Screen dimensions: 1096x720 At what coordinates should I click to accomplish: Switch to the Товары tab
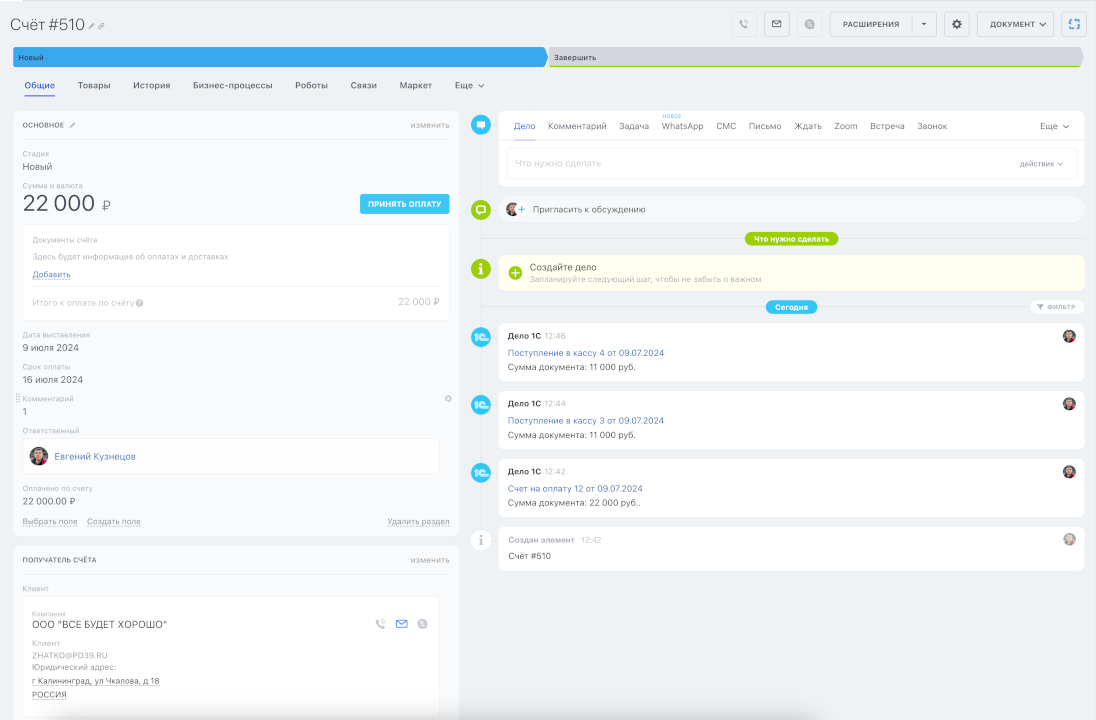(x=94, y=86)
